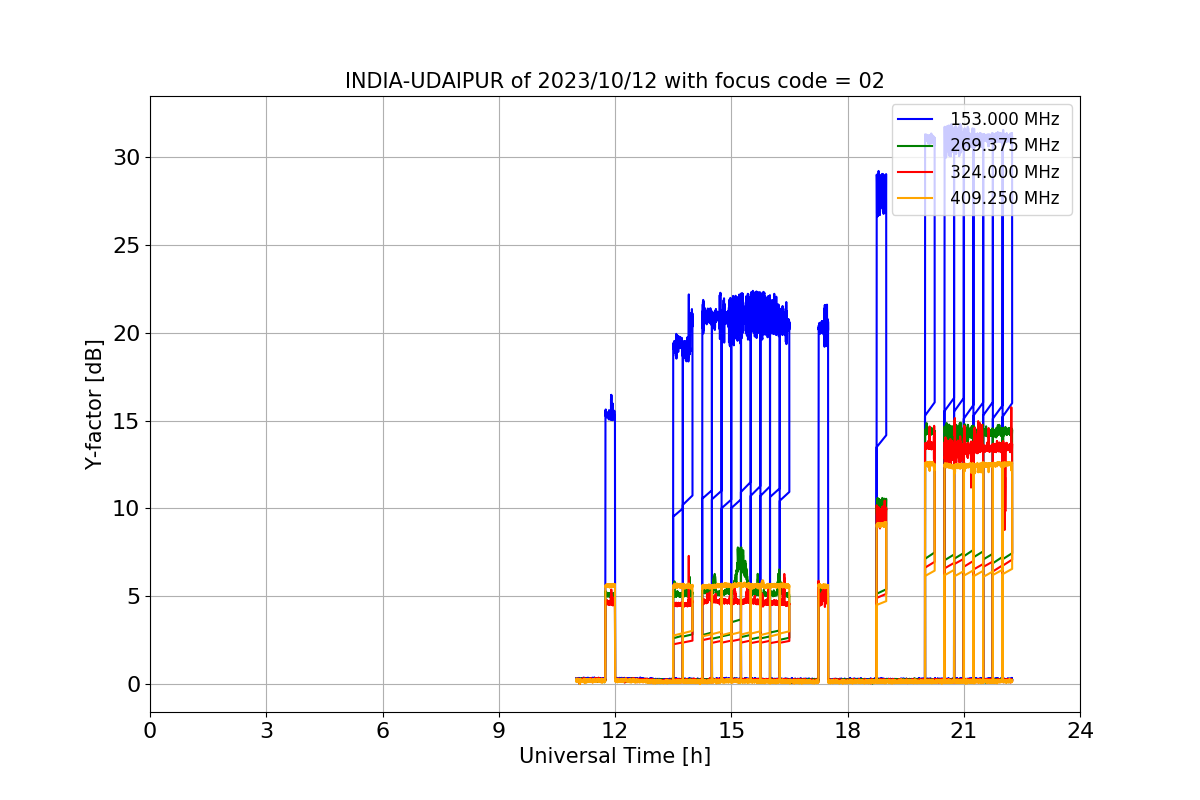
Task: Click the x-axis tick label 3
Action: (x=266, y=730)
